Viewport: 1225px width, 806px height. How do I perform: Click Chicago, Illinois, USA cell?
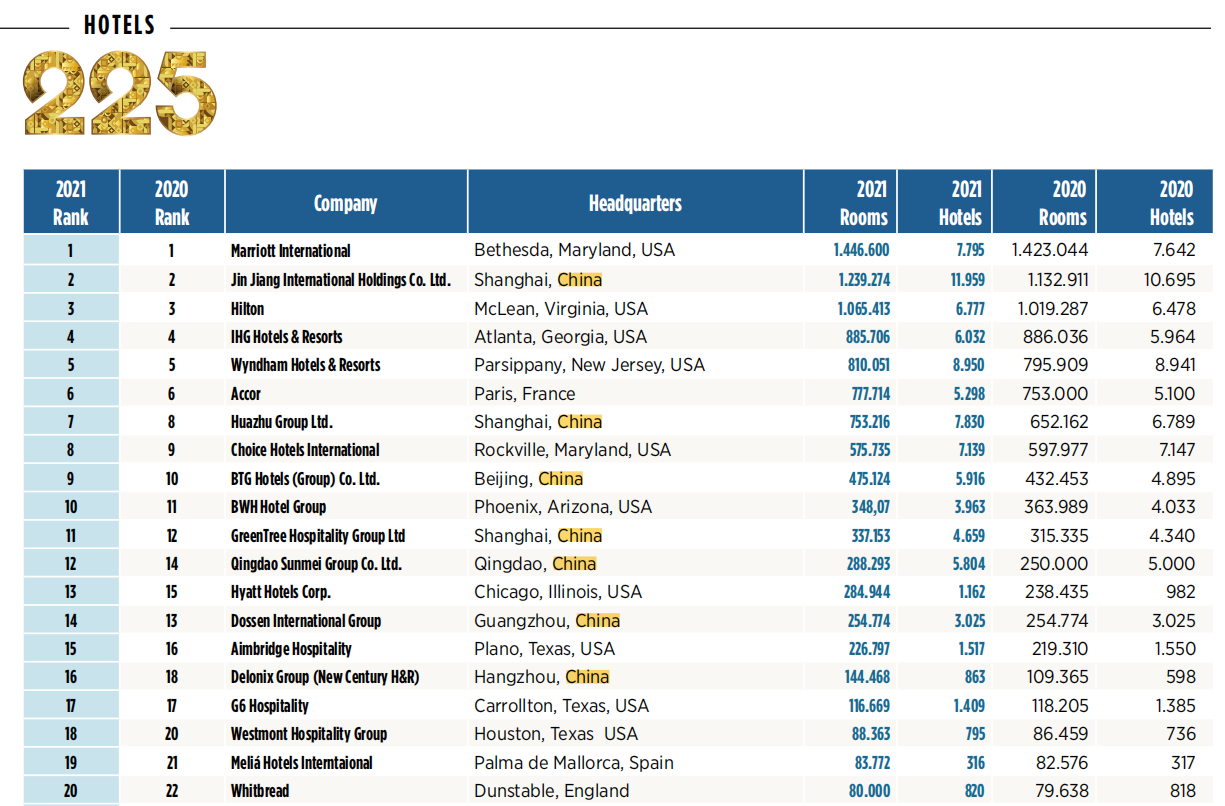pyautogui.click(x=558, y=592)
